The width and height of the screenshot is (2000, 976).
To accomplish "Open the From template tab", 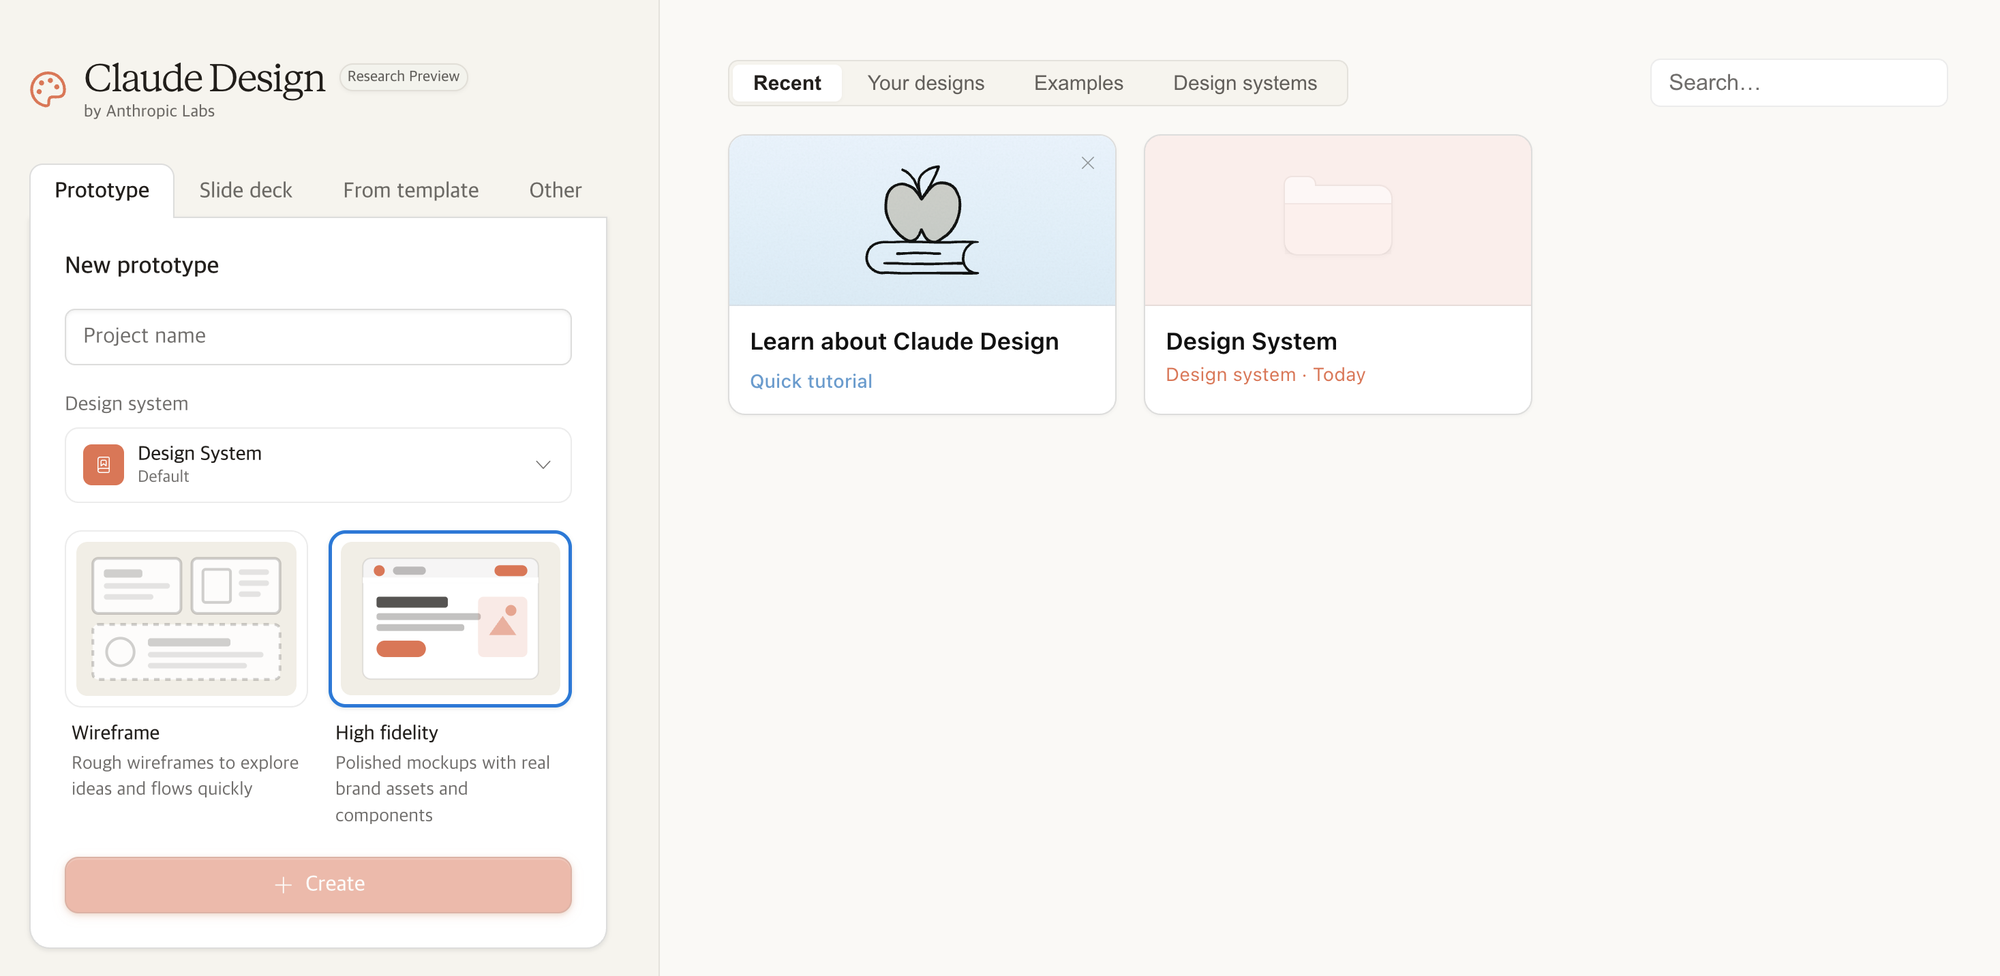I will point(411,190).
